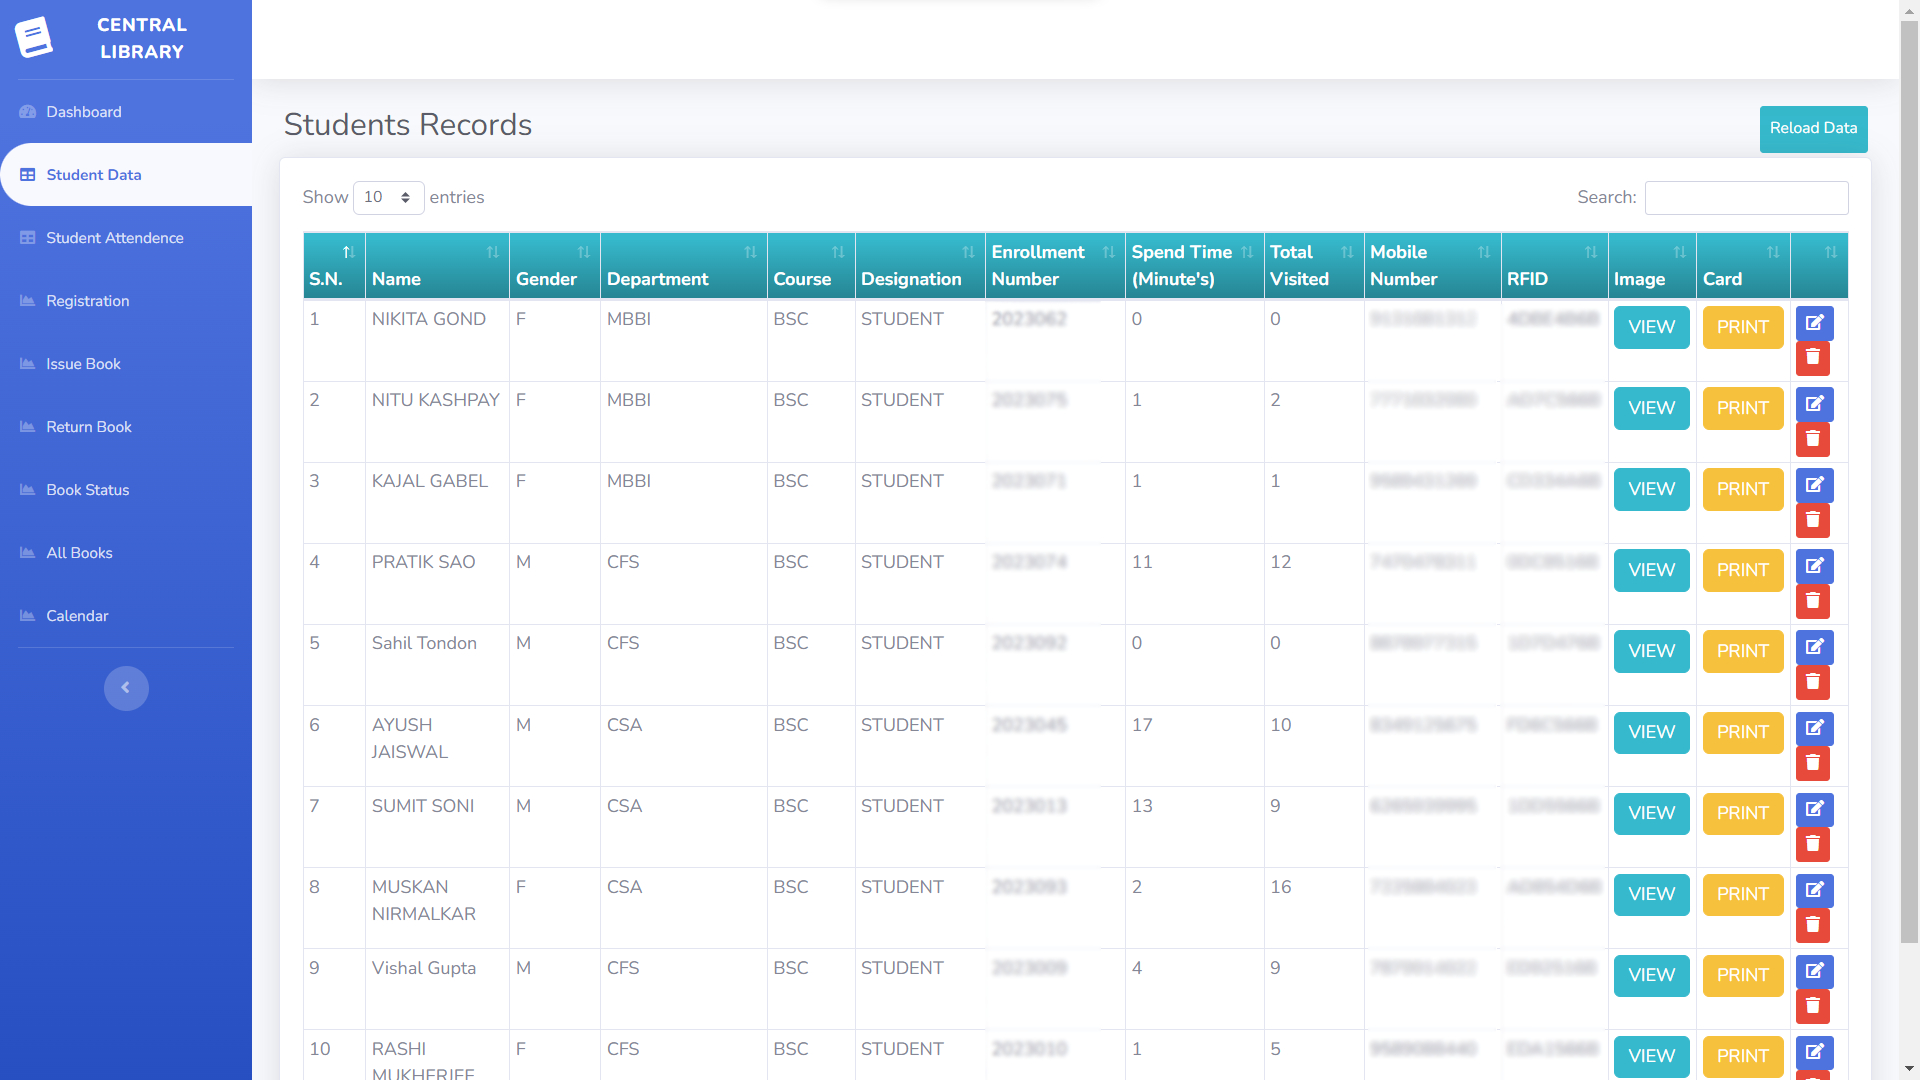The height and width of the screenshot is (1080, 1920).
Task: Select Student Data in sidebar
Action: click(x=126, y=175)
